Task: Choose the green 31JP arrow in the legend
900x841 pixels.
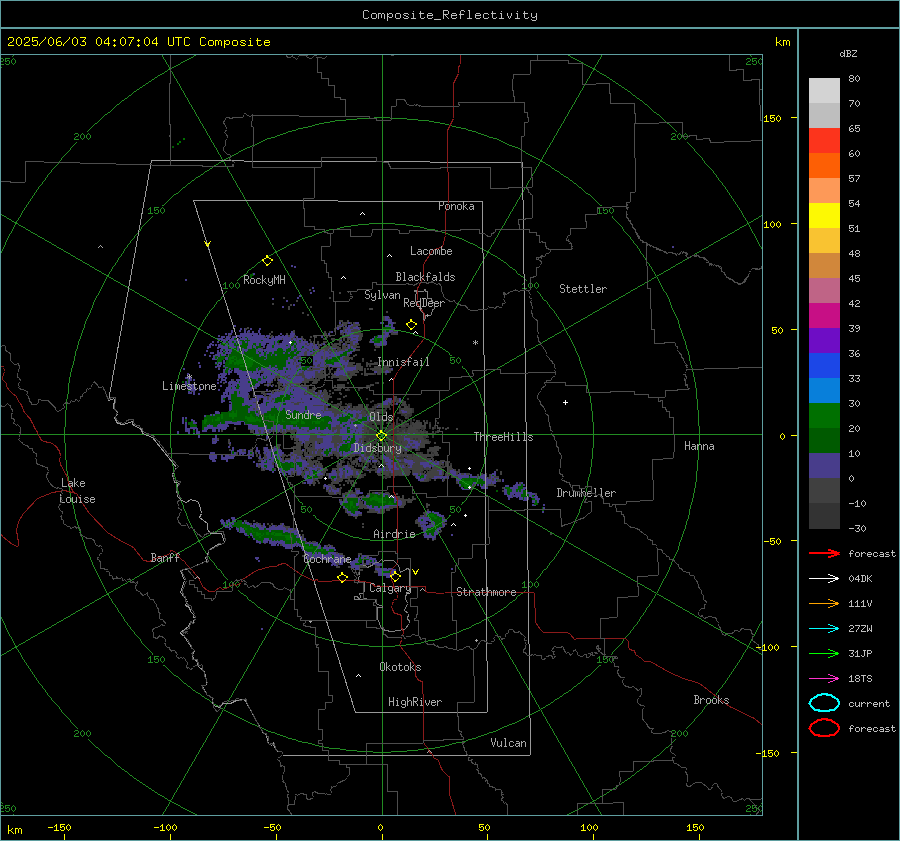Action: click(x=824, y=653)
